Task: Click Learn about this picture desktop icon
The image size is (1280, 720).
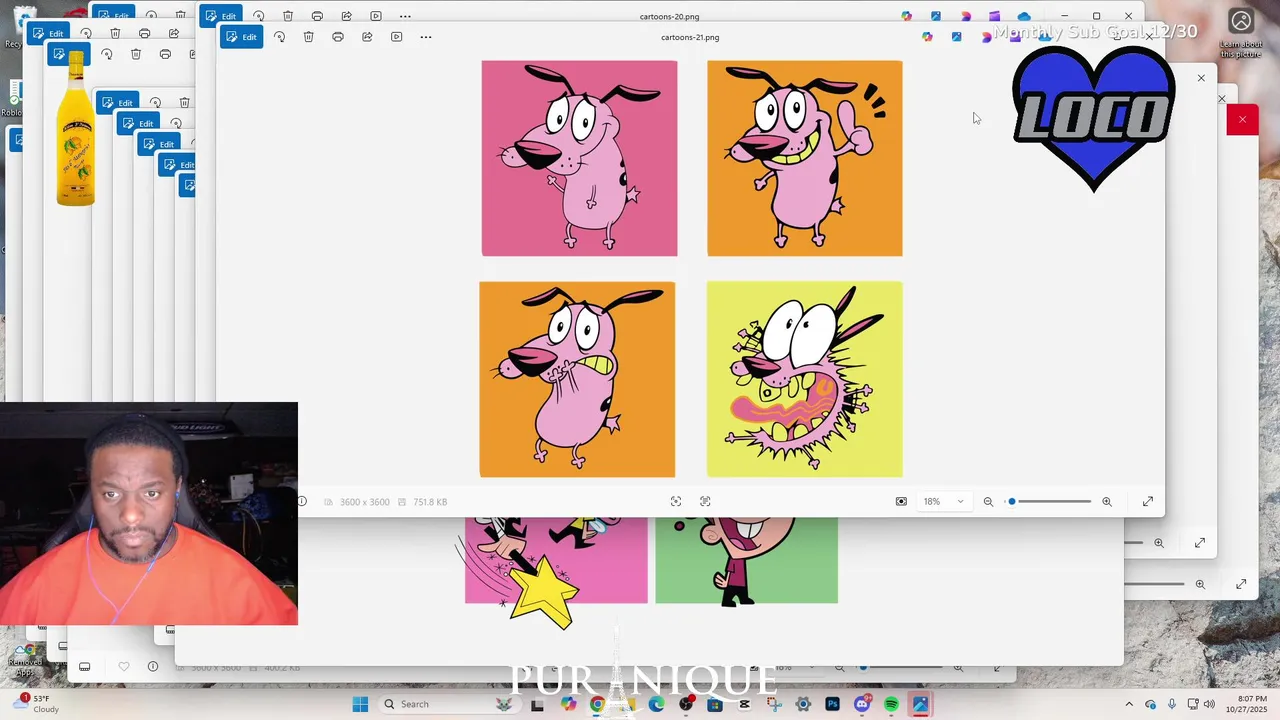Action: 1241,32
